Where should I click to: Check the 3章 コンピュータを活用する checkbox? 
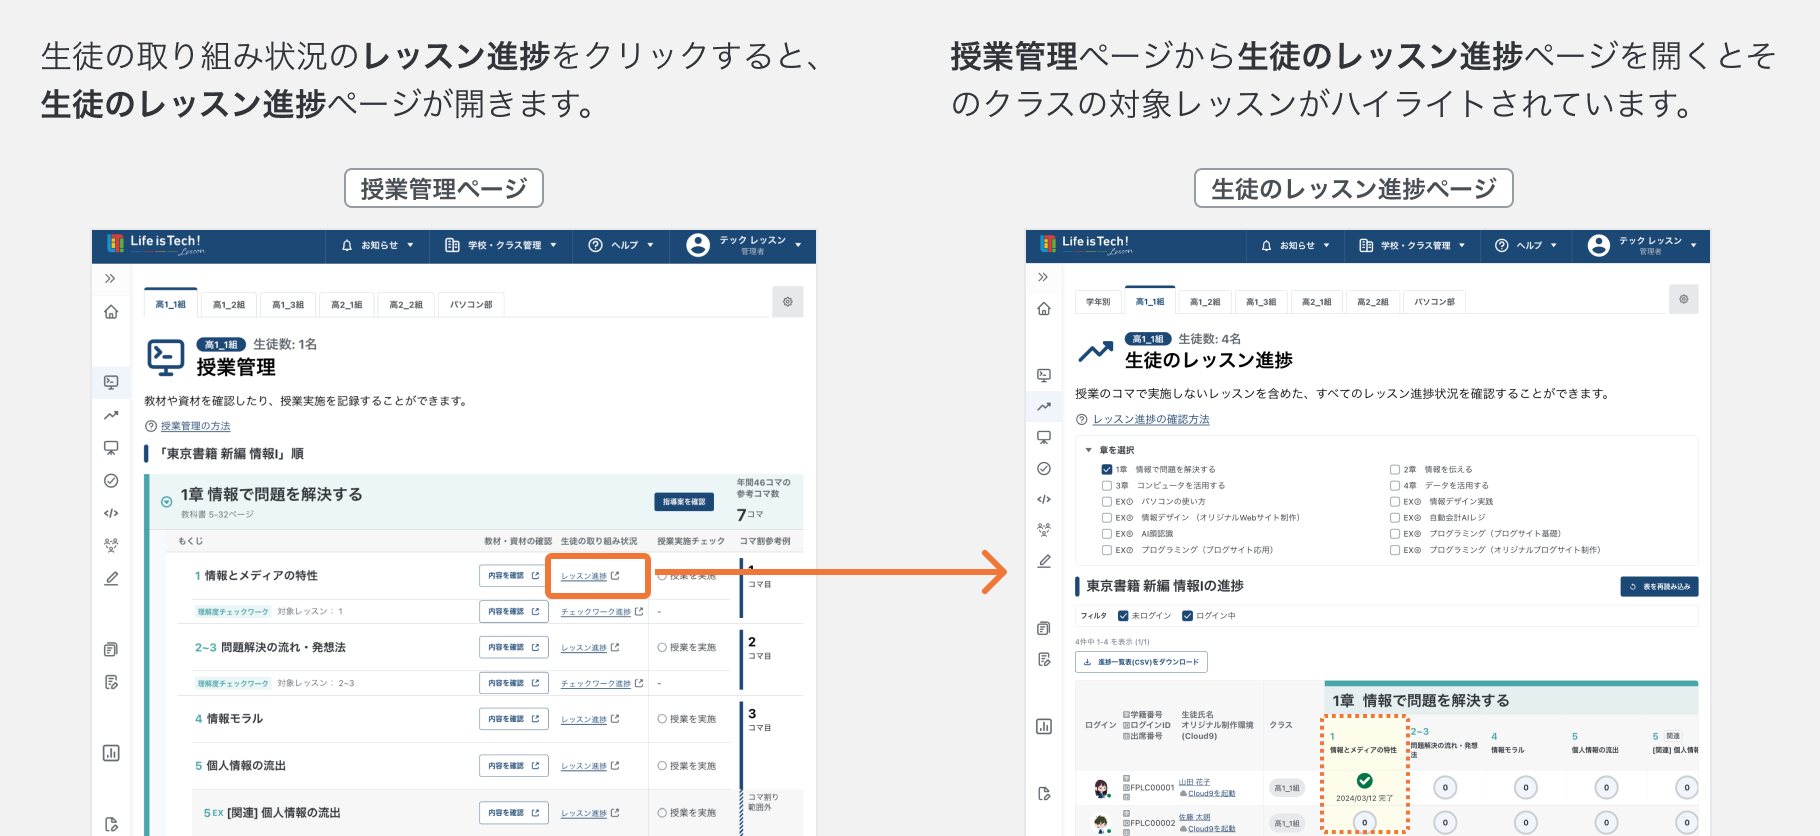coord(1107,485)
